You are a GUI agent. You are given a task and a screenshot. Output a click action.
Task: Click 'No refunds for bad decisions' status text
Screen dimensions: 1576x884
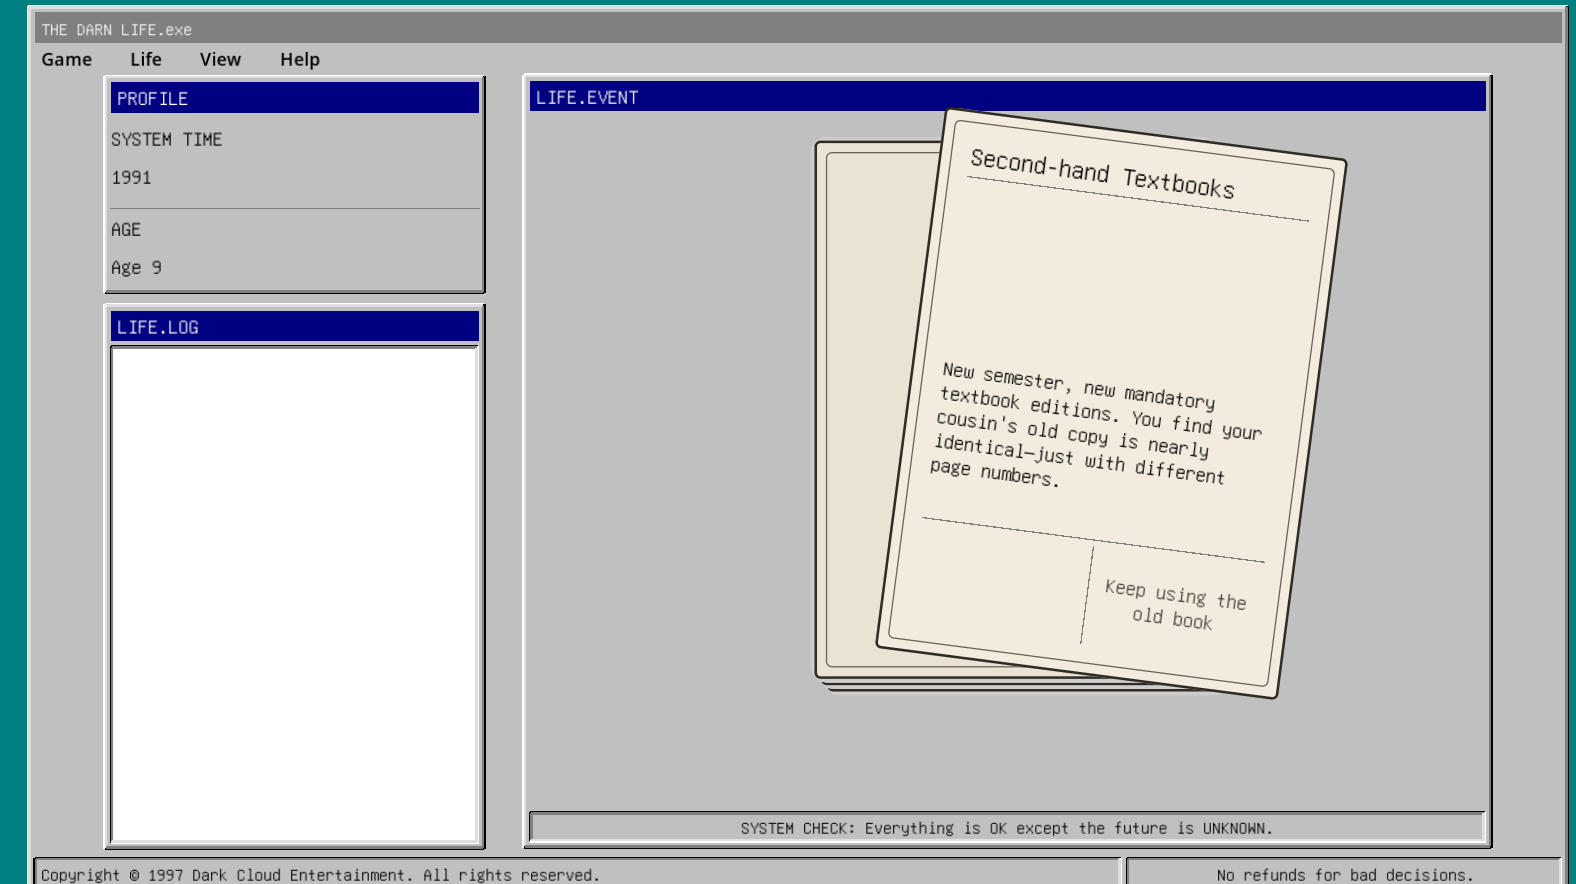1345,875
